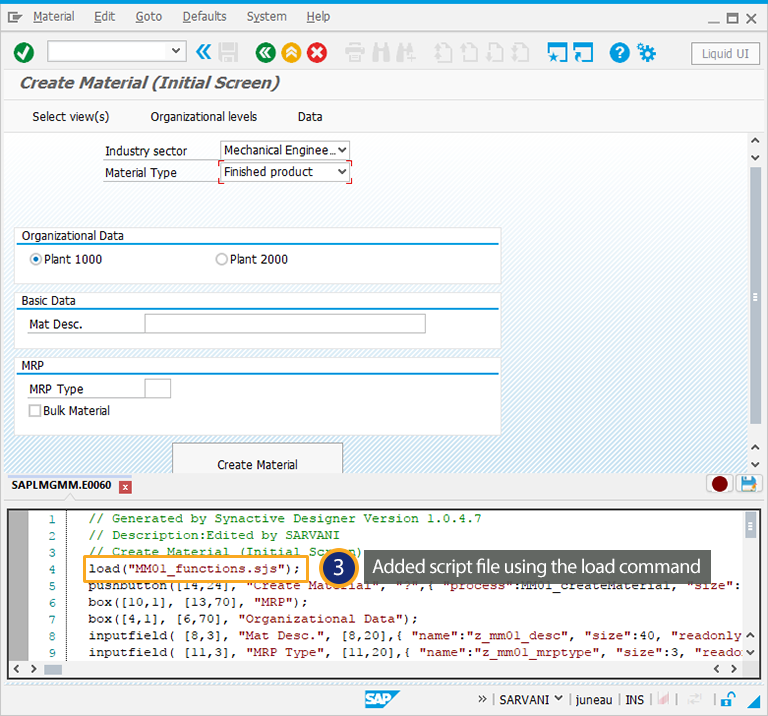Screen dimensions: 768x716
Task: Click the script editor bottom-right right arrow
Action: [733, 669]
